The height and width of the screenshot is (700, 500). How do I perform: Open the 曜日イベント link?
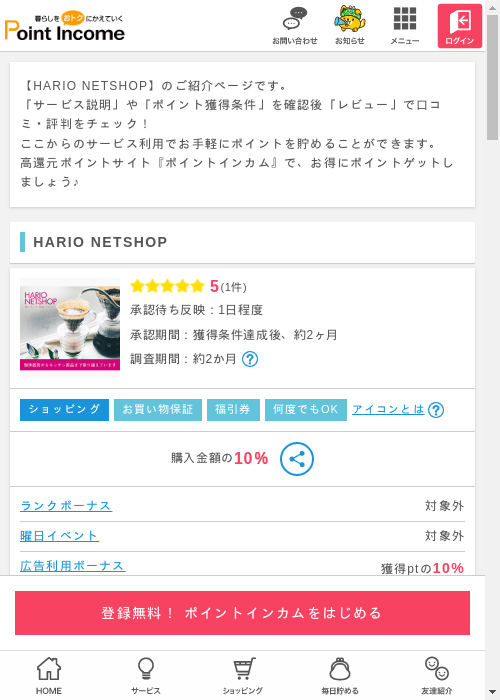click(x=59, y=536)
